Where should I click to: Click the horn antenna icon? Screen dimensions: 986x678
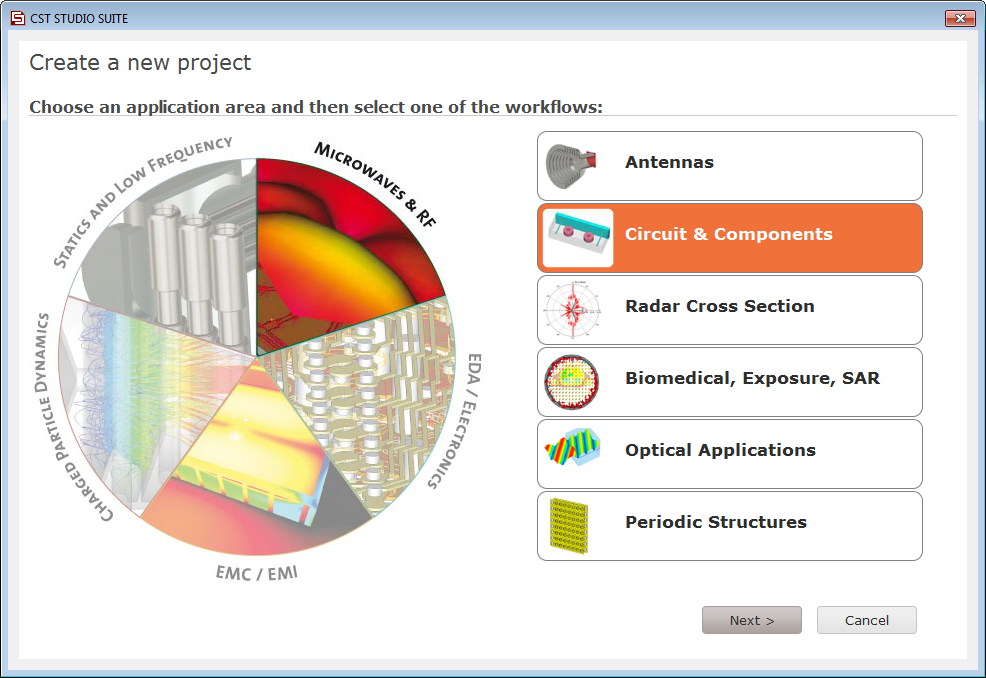pyautogui.click(x=570, y=166)
